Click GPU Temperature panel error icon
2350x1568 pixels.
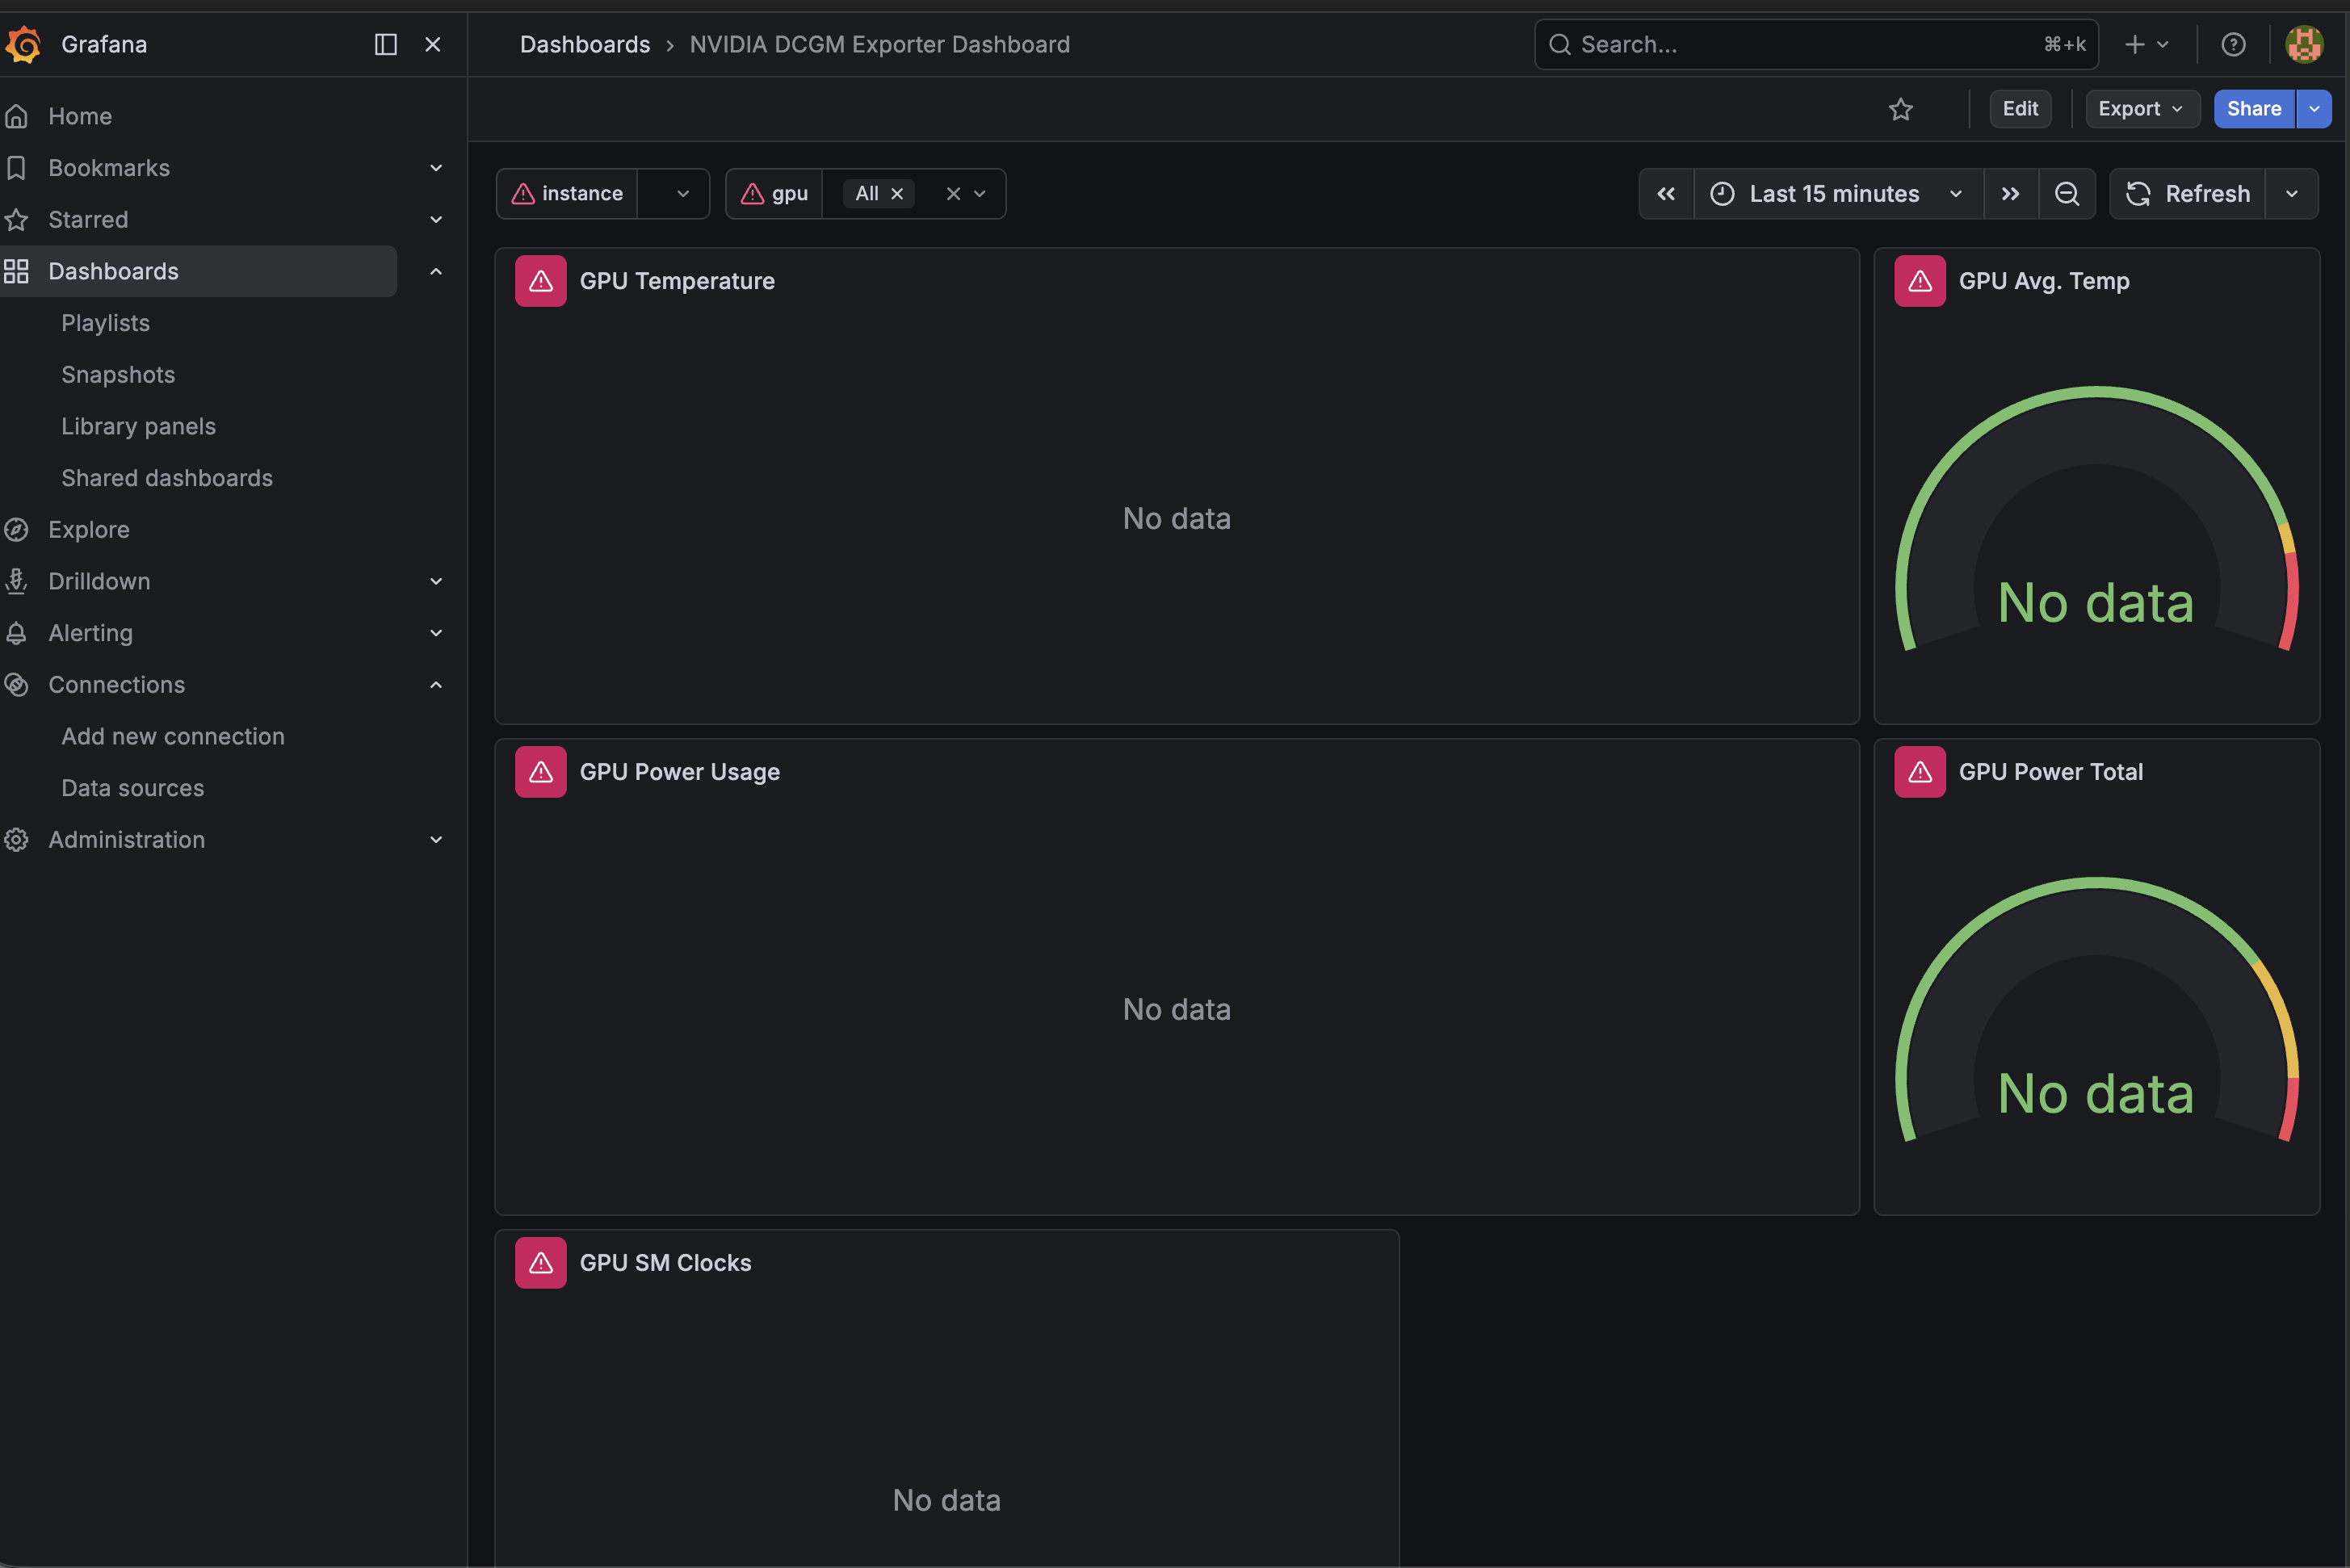click(541, 281)
